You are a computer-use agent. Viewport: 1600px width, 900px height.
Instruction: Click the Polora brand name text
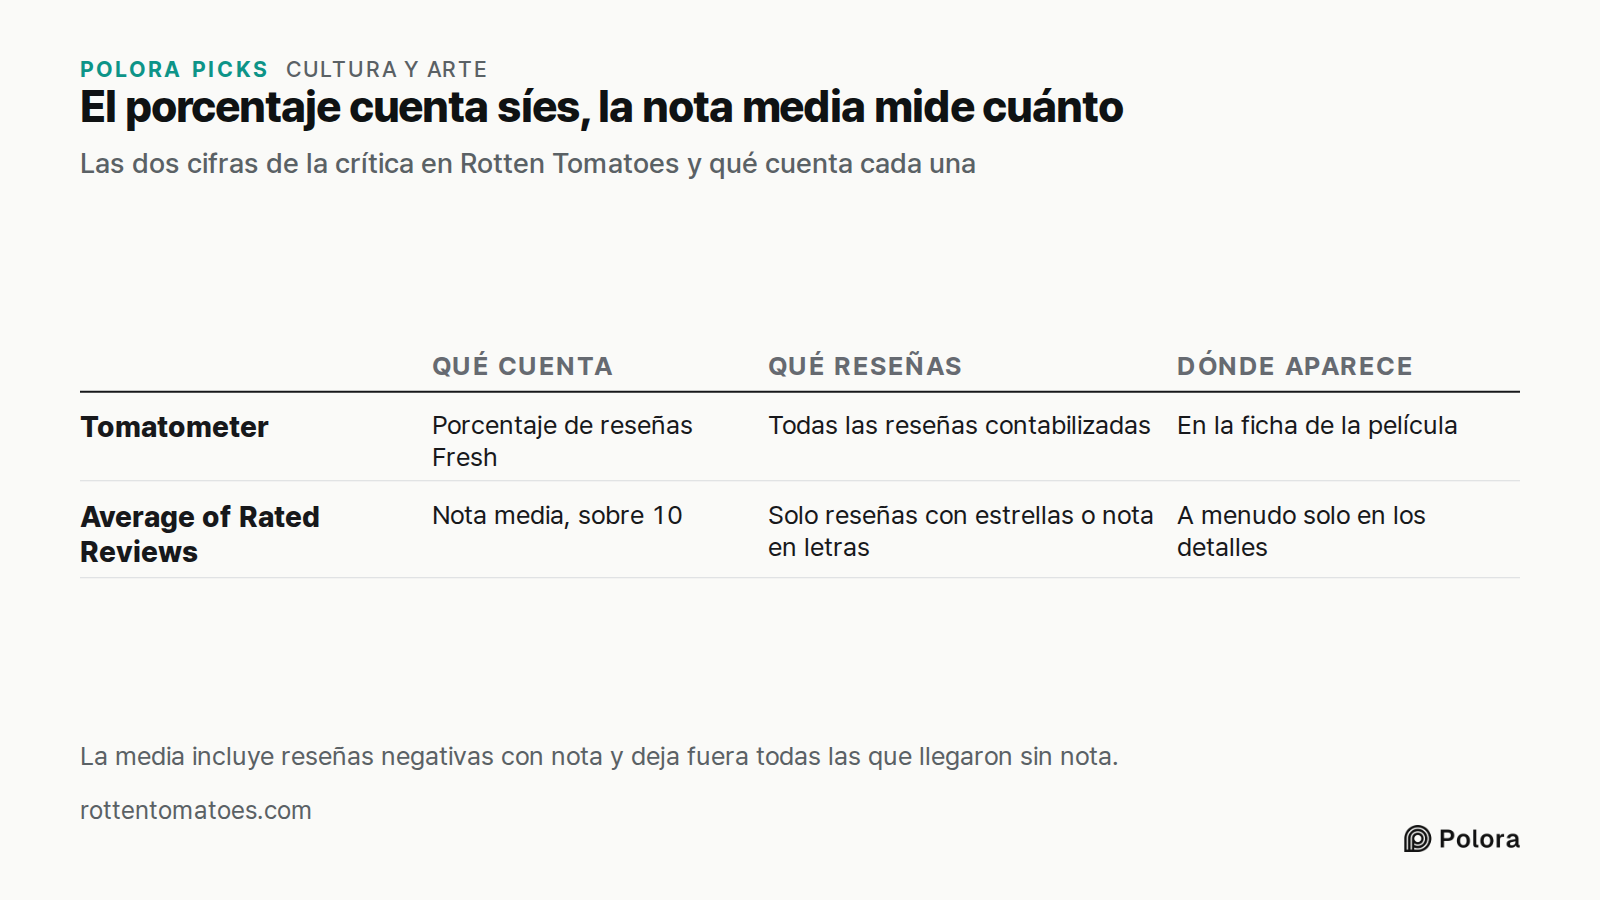click(x=1479, y=839)
